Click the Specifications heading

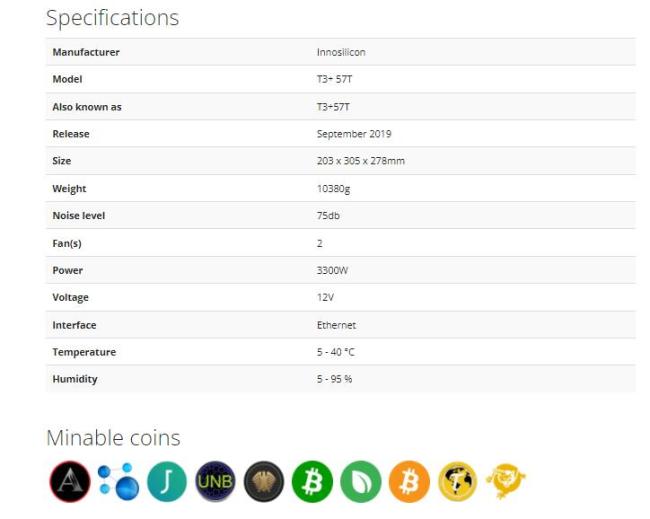[112, 18]
